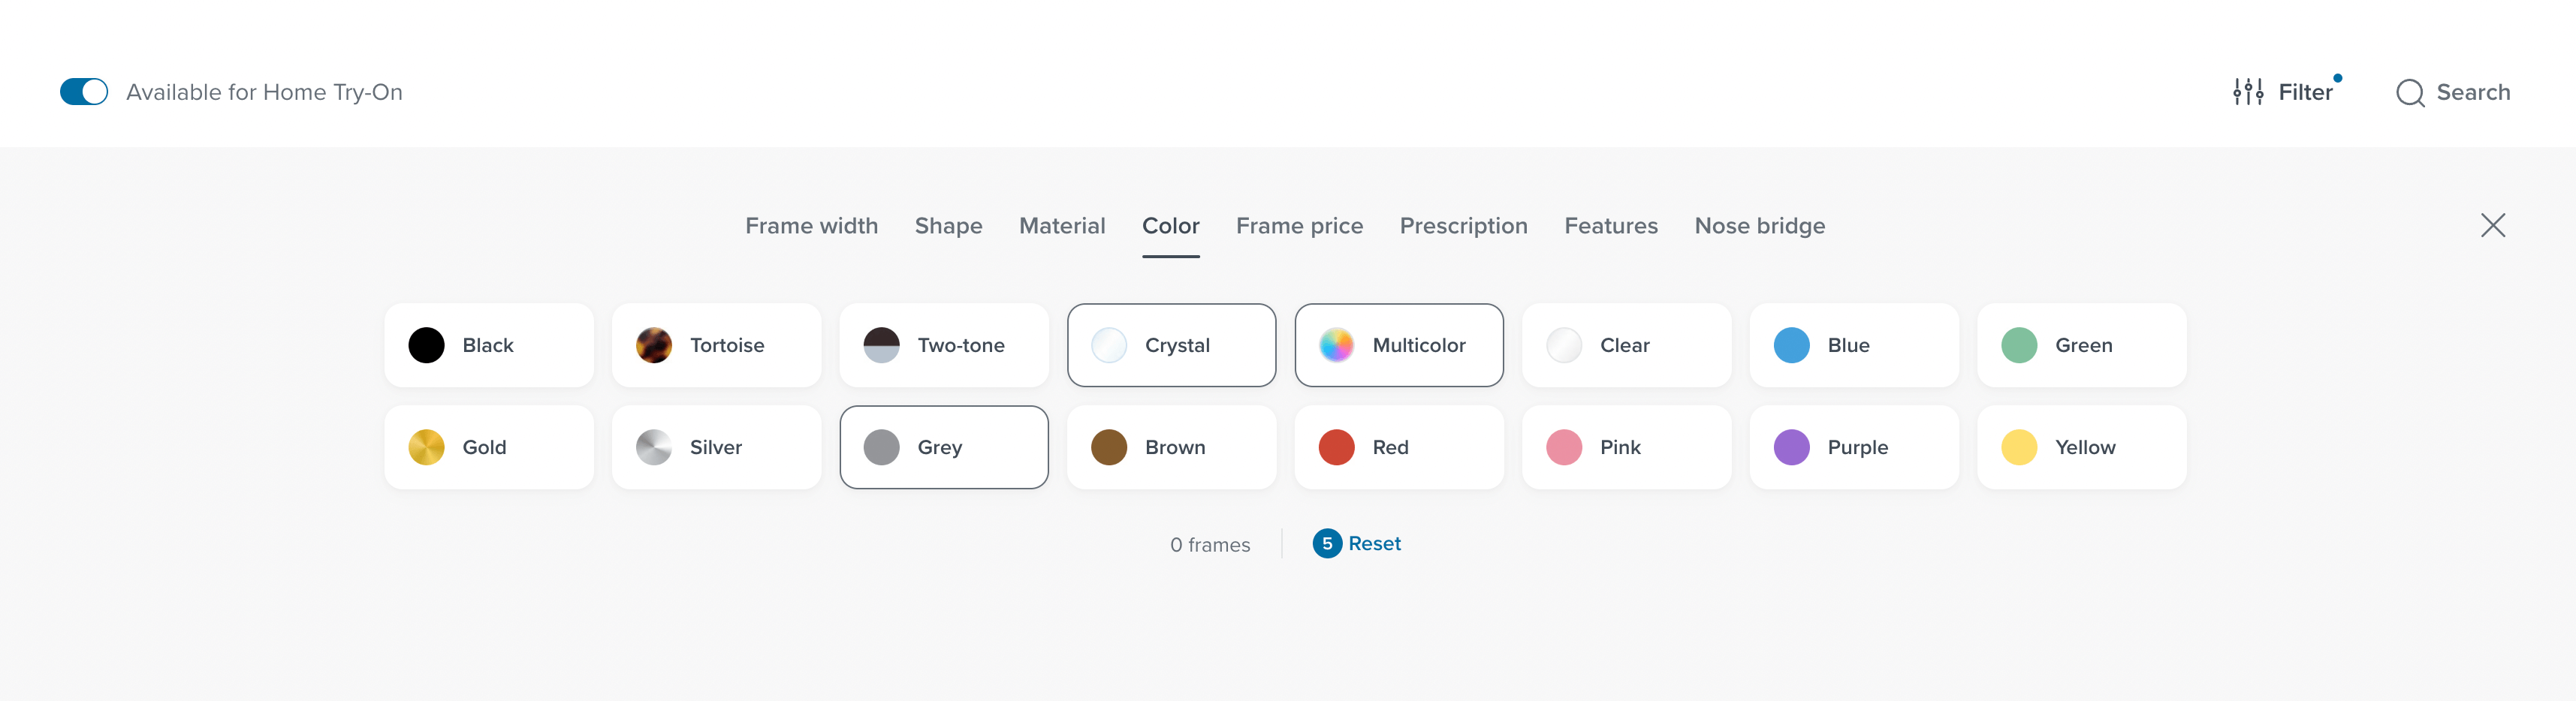Pick the Purple color chip

(x=1854, y=447)
